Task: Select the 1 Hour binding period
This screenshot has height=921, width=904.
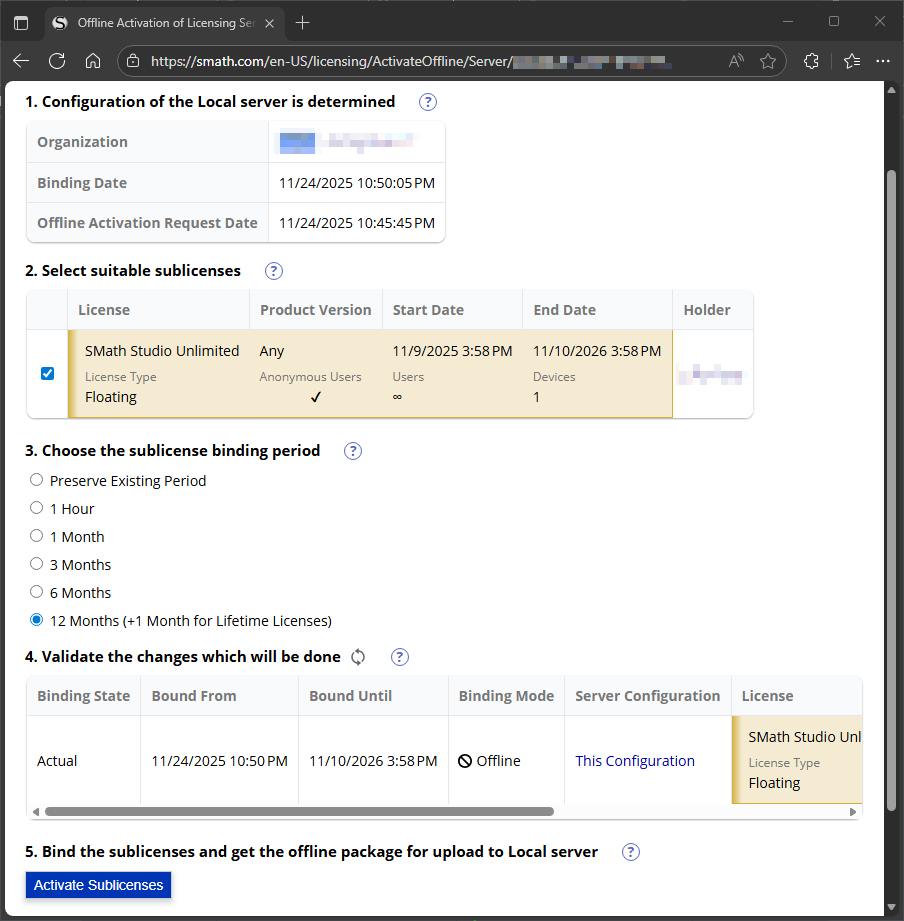Action: click(36, 508)
